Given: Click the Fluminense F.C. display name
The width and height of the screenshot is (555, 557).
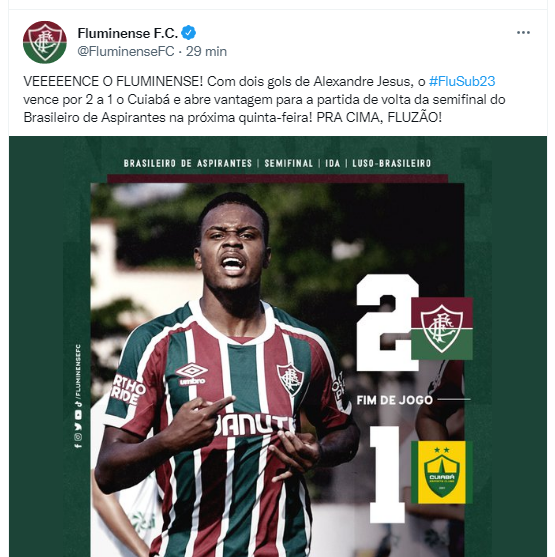Looking at the screenshot, I should click(x=128, y=33).
